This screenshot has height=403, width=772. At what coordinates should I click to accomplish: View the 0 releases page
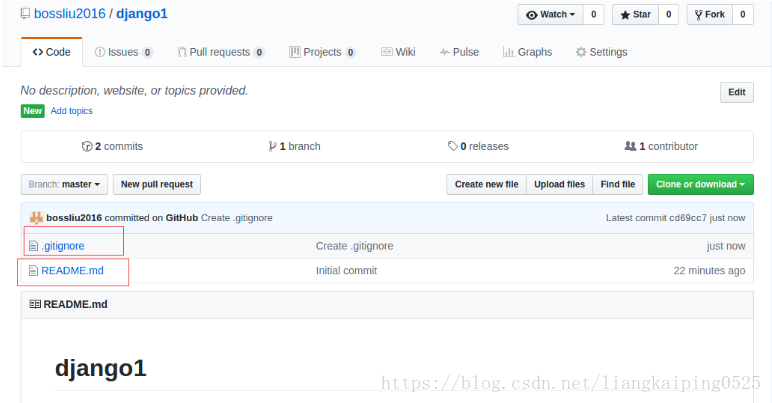pyautogui.click(x=478, y=146)
